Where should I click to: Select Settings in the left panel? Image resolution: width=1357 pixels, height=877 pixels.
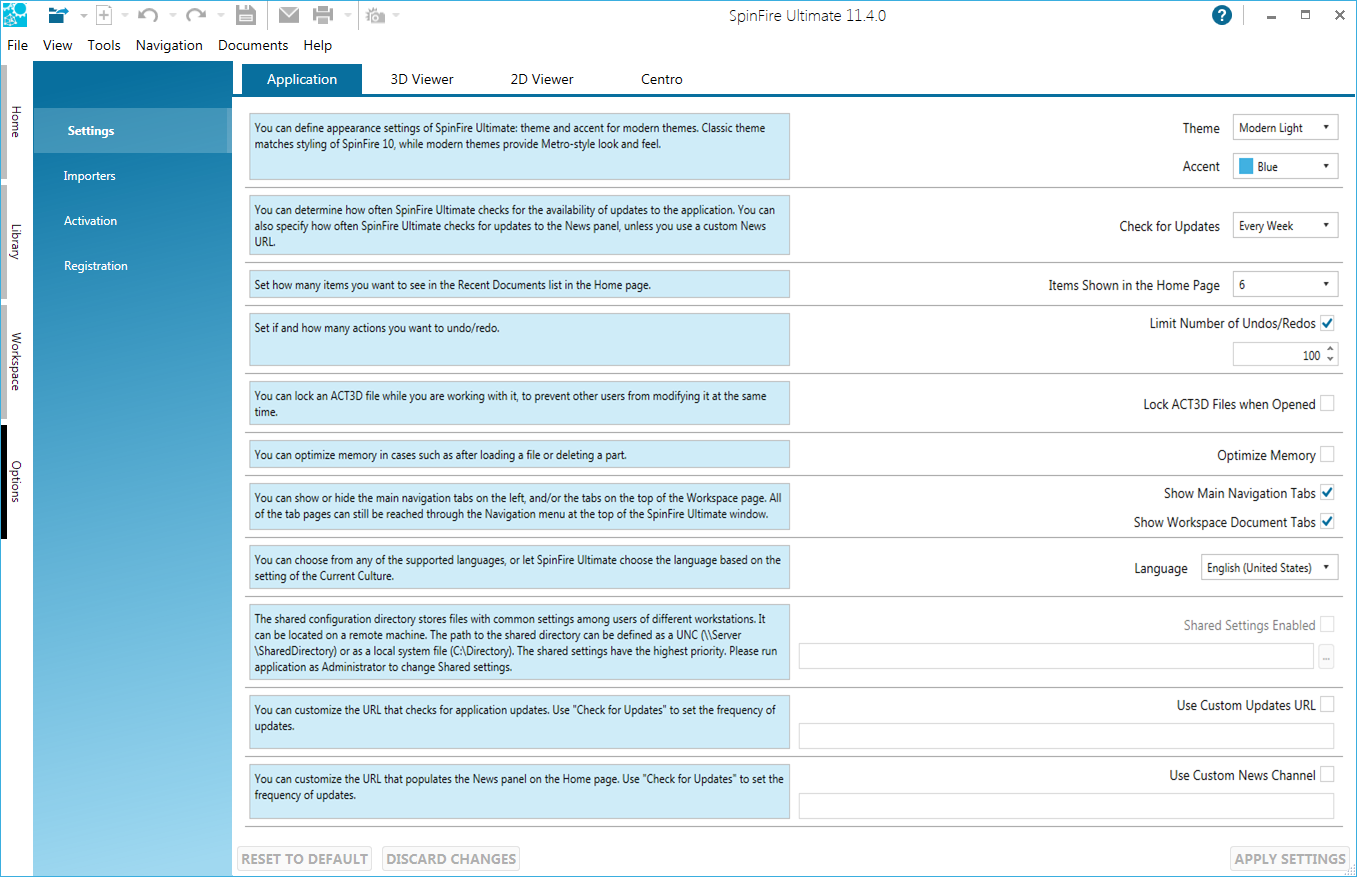pyautogui.click(x=131, y=130)
